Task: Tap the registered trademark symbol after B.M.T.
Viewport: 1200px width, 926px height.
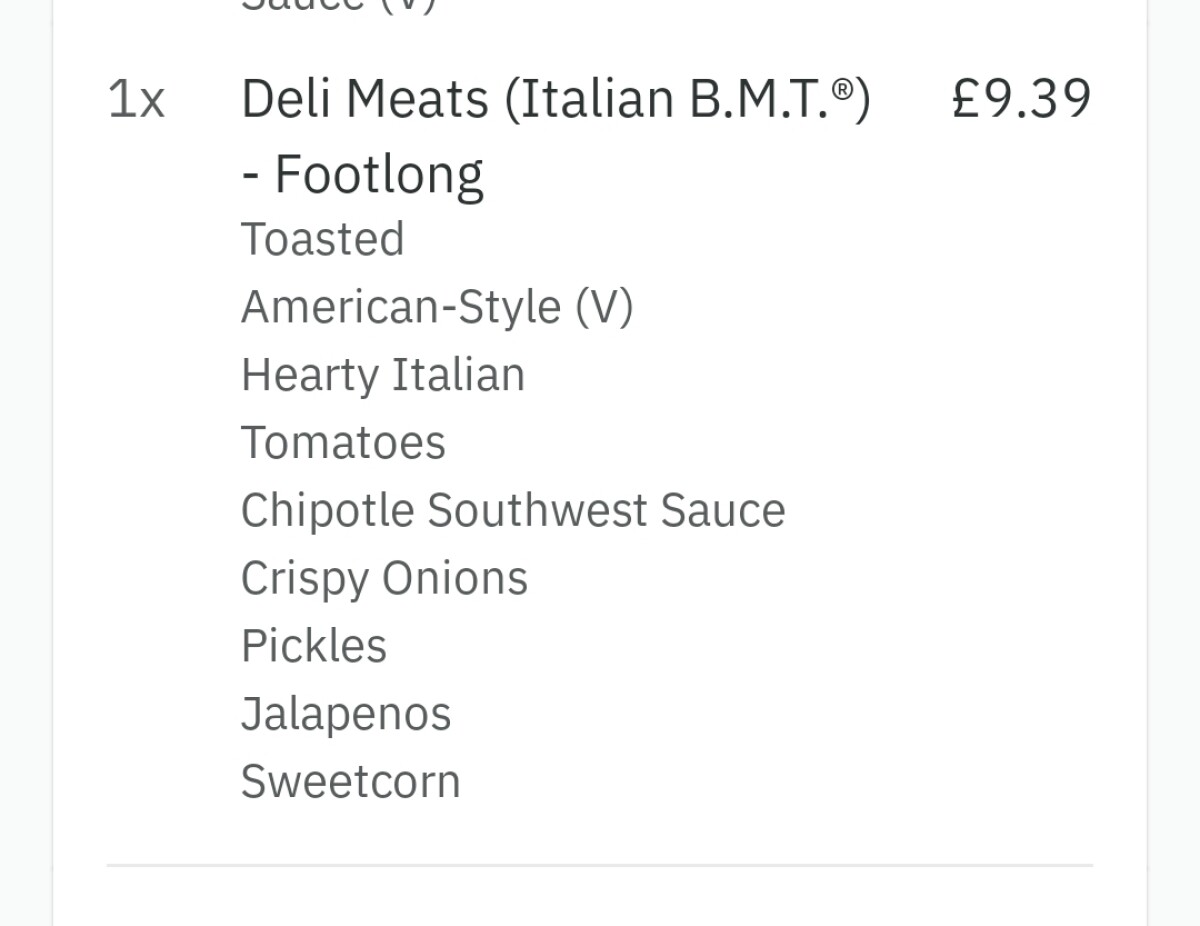Action: pos(844,90)
